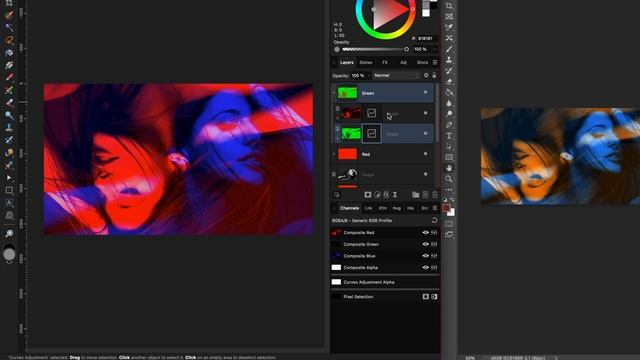
Task: Switch to the Stock tab
Action: [422, 62]
